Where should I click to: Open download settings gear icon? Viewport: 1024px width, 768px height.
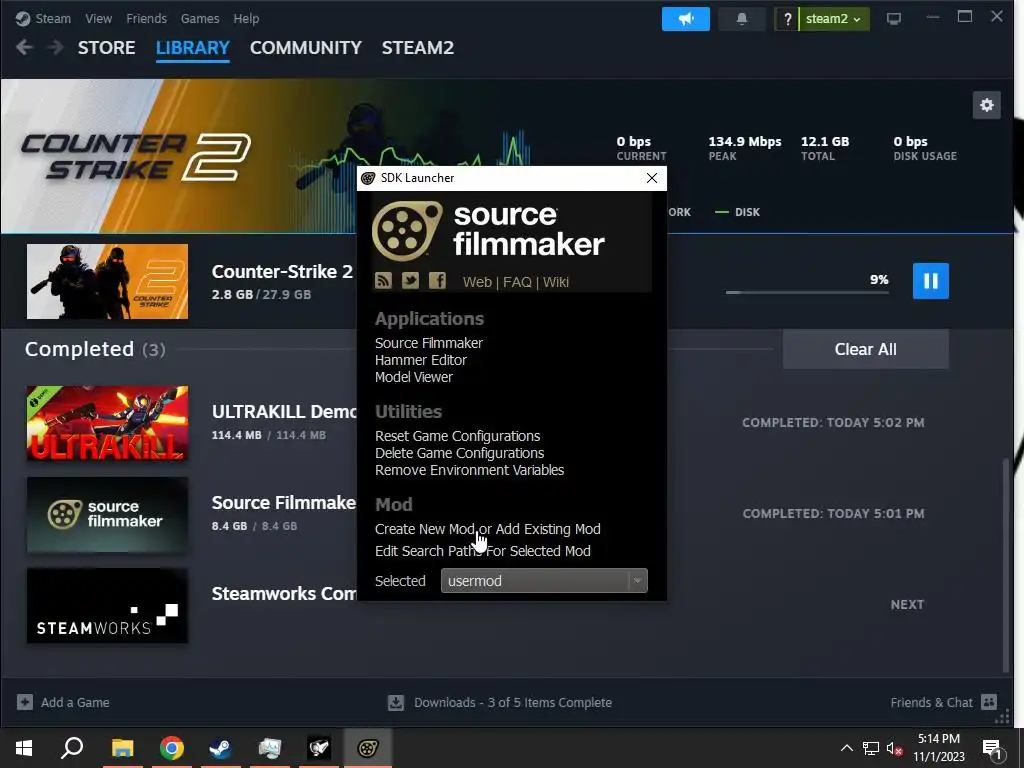click(987, 105)
